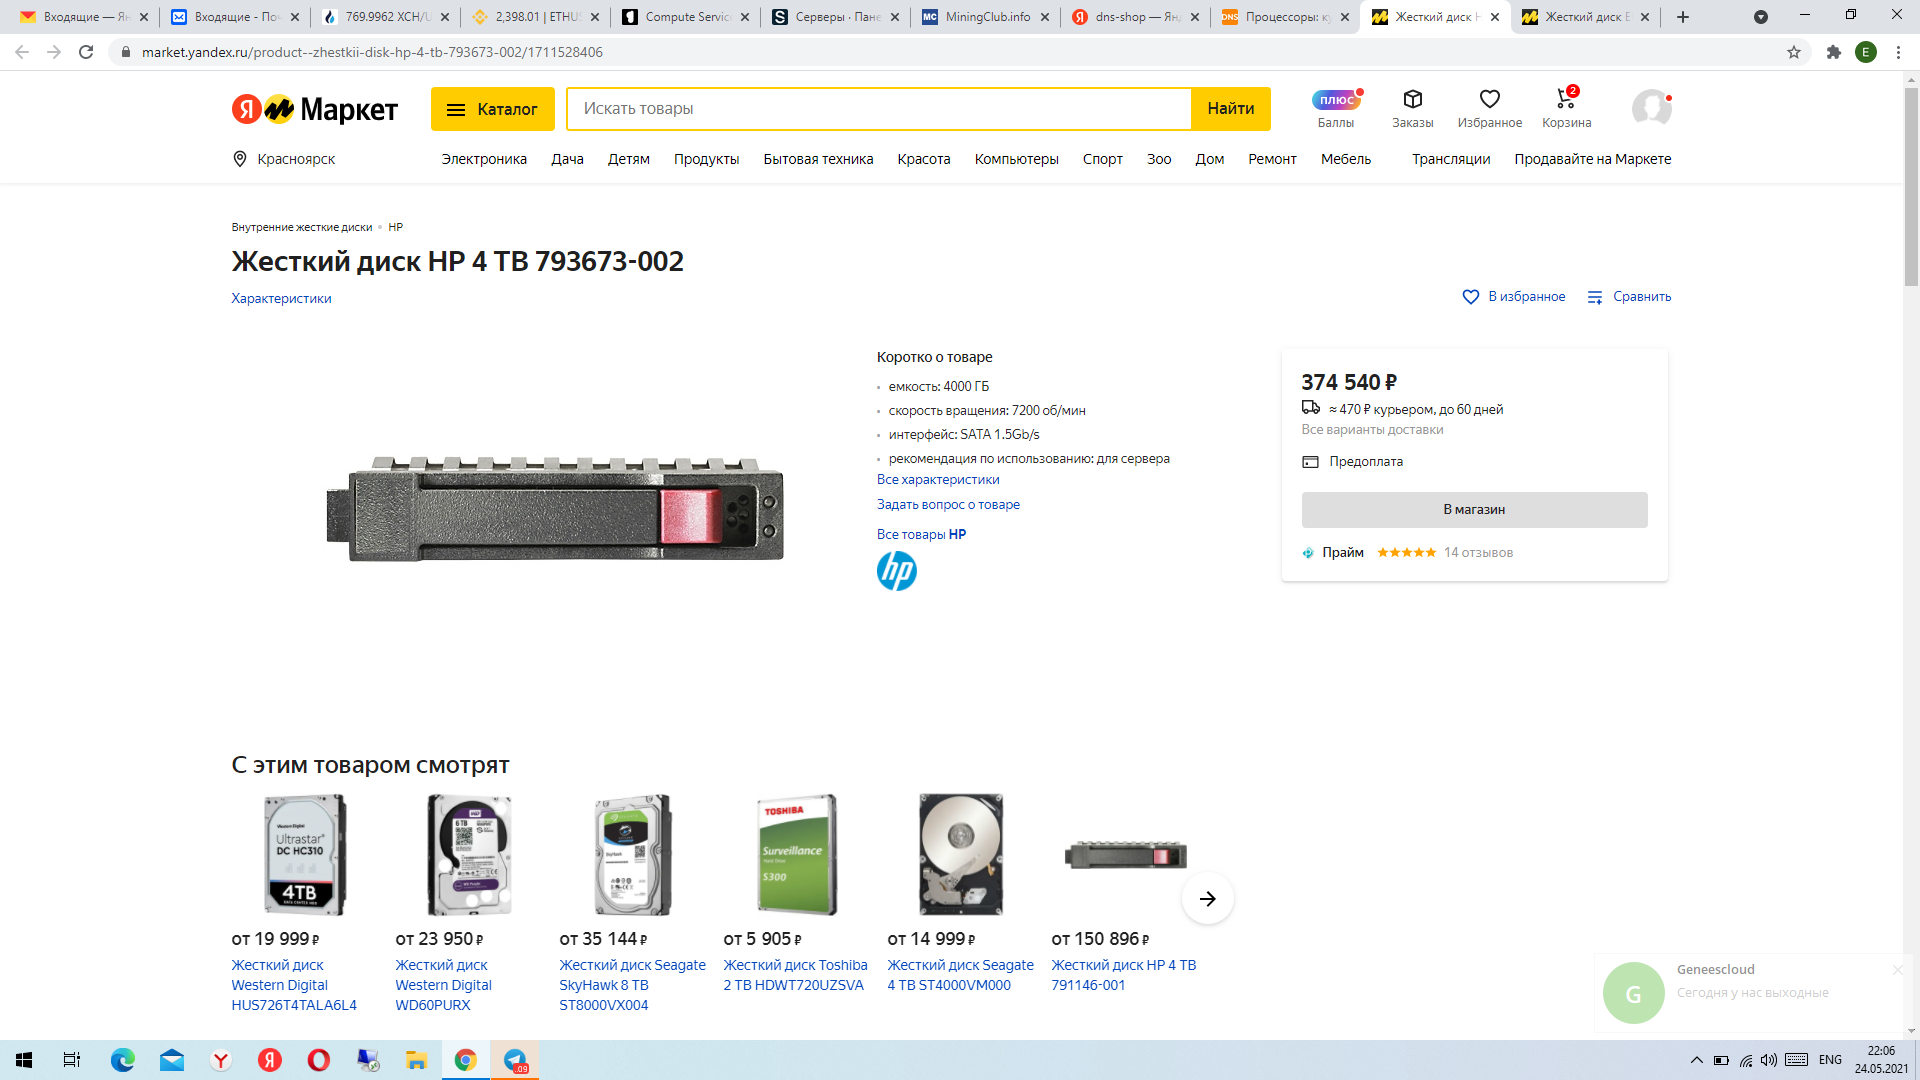Open the Ремонт category
The height and width of the screenshot is (1080, 1920).
click(1272, 159)
